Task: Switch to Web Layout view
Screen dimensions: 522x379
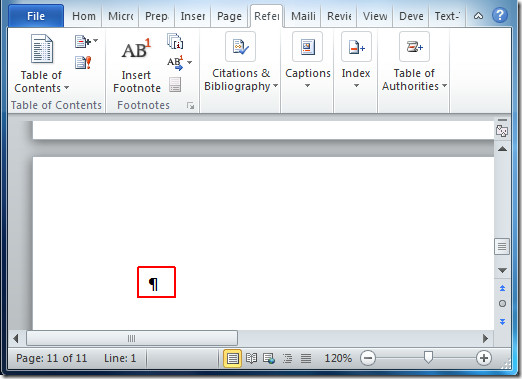Action: pyautogui.click(x=269, y=358)
